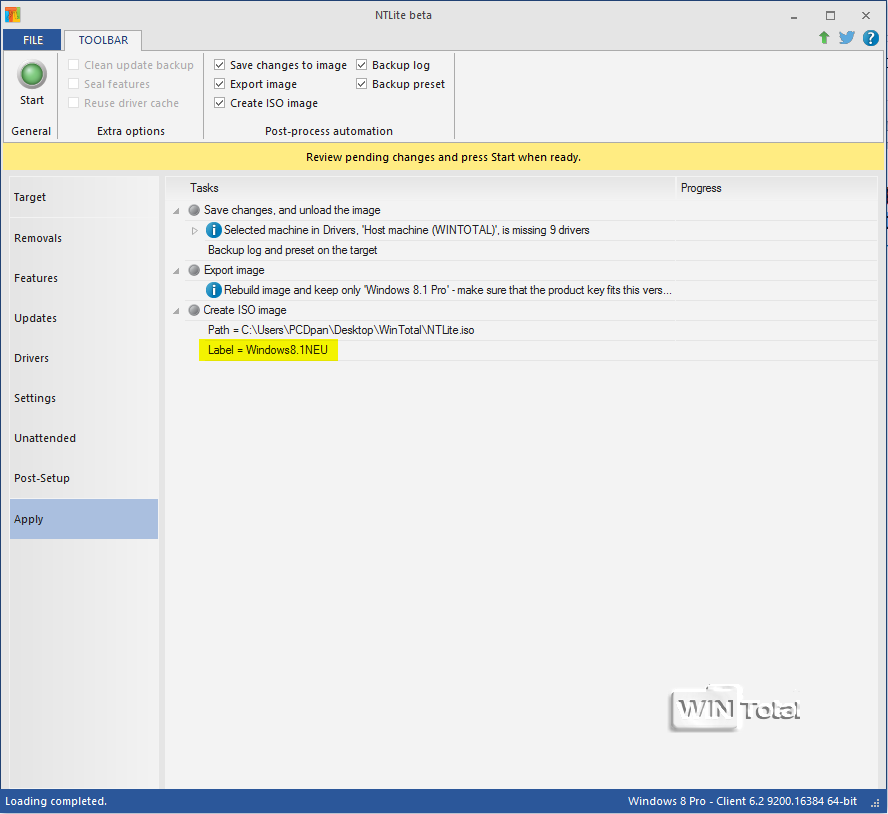888x814 pixels.
Task: Uncheck Save changes to image
Action: click(220, 65)
